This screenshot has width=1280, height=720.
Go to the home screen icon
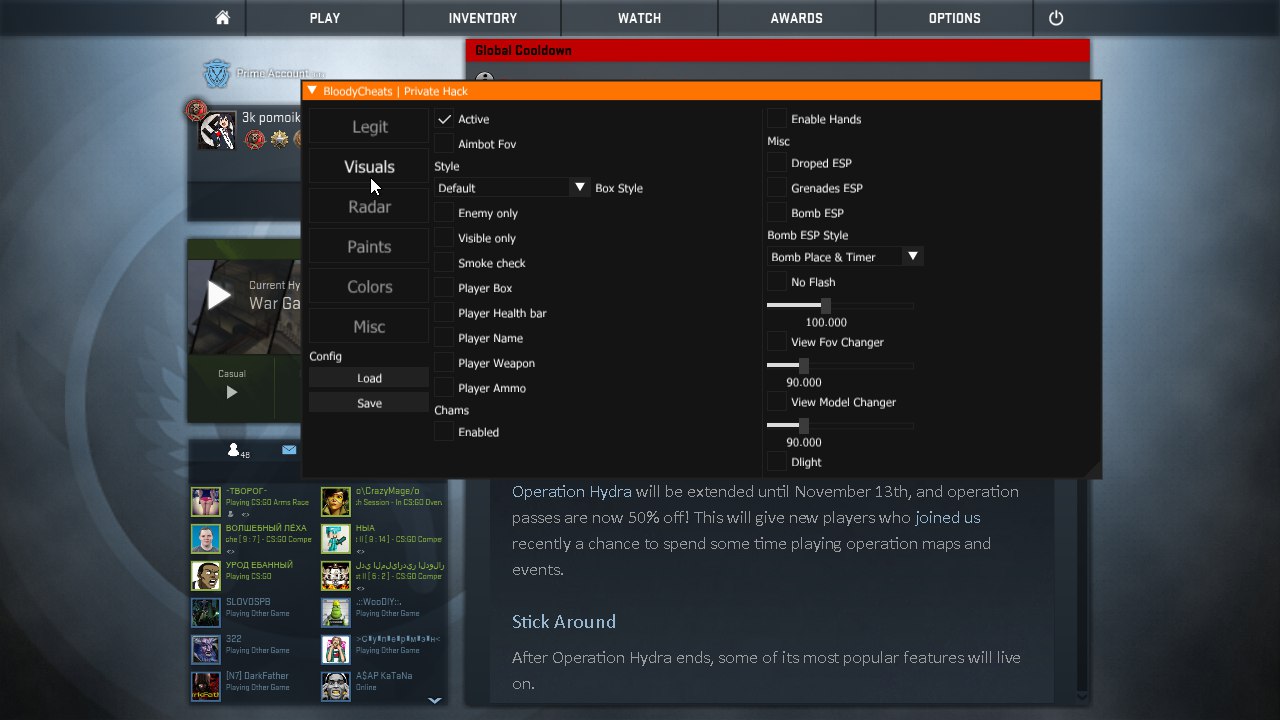(222, 18)
